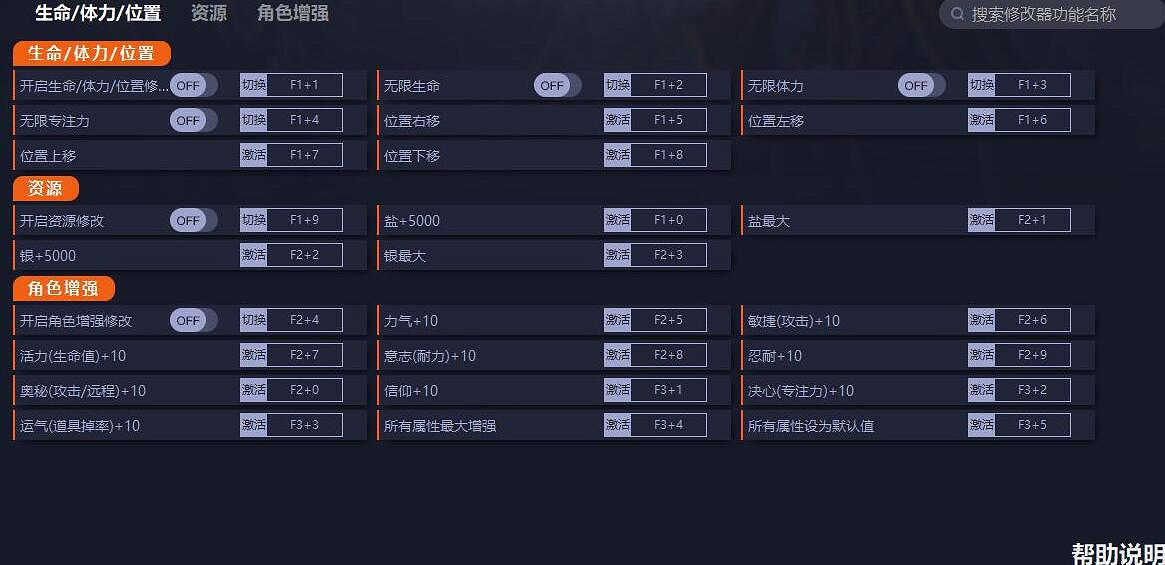
Task: Toggle 无限生命 switch on
Action: coord(557,85)
